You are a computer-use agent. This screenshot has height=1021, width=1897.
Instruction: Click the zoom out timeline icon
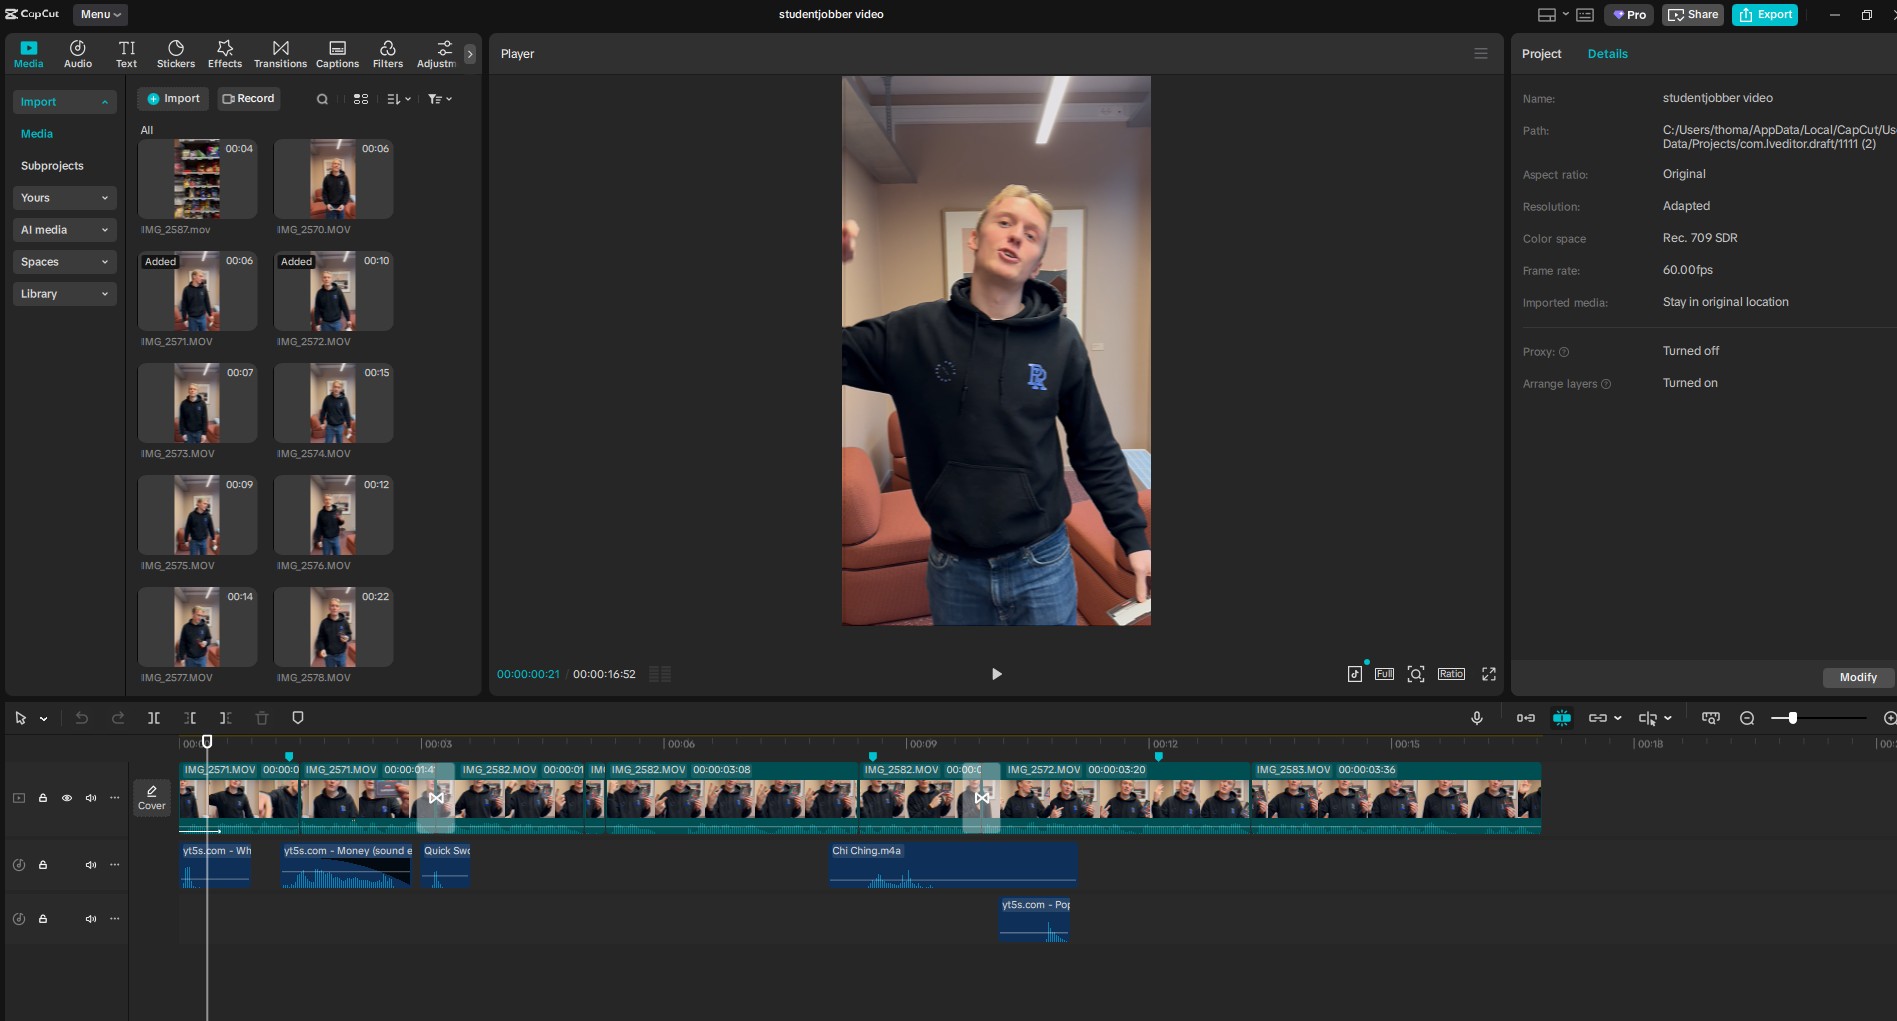(1747, 718)
